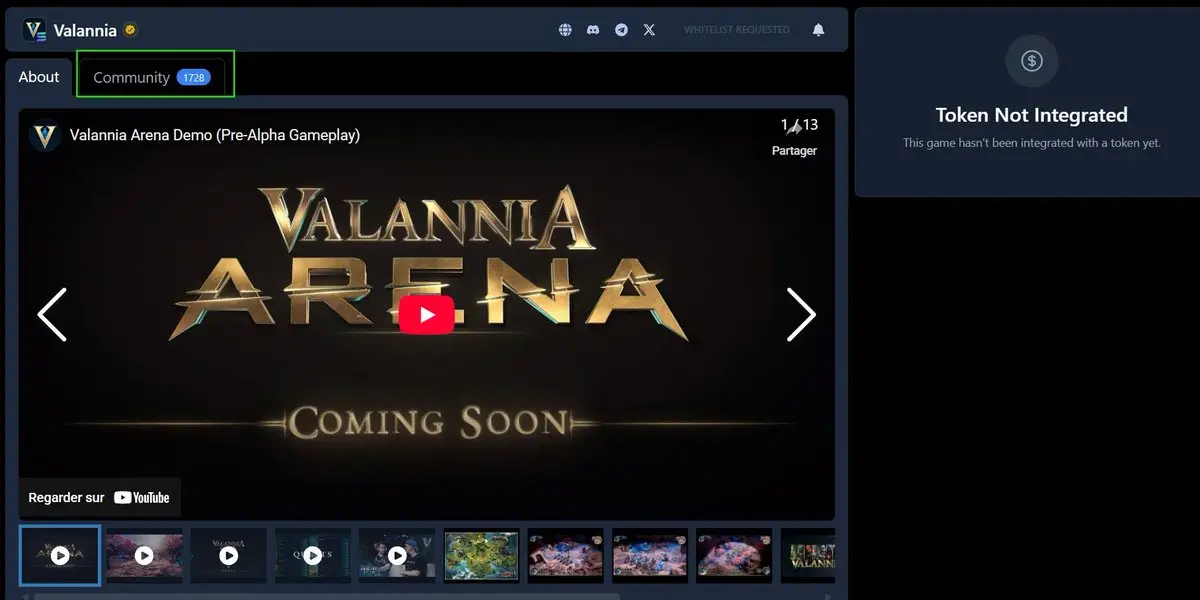1200x600 pixels.
Task: Select the Quests video thumbnail
Action: (313, 555)
